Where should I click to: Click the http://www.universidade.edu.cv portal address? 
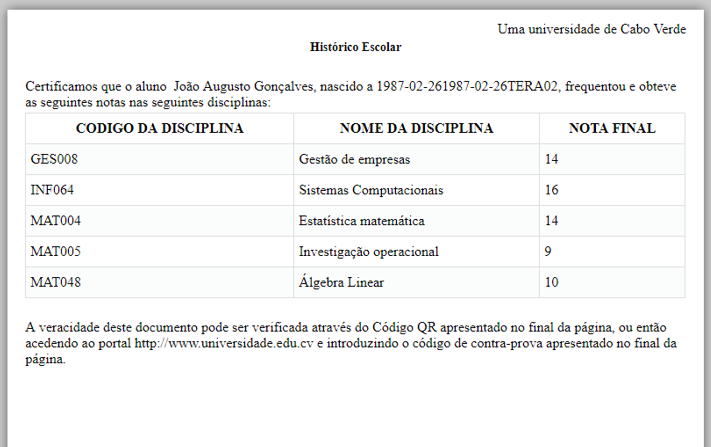coord(224,343)
